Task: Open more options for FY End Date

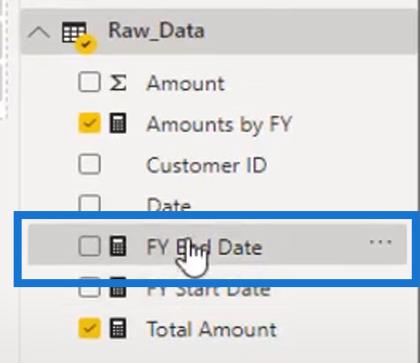Action: [x=381, y=242]
